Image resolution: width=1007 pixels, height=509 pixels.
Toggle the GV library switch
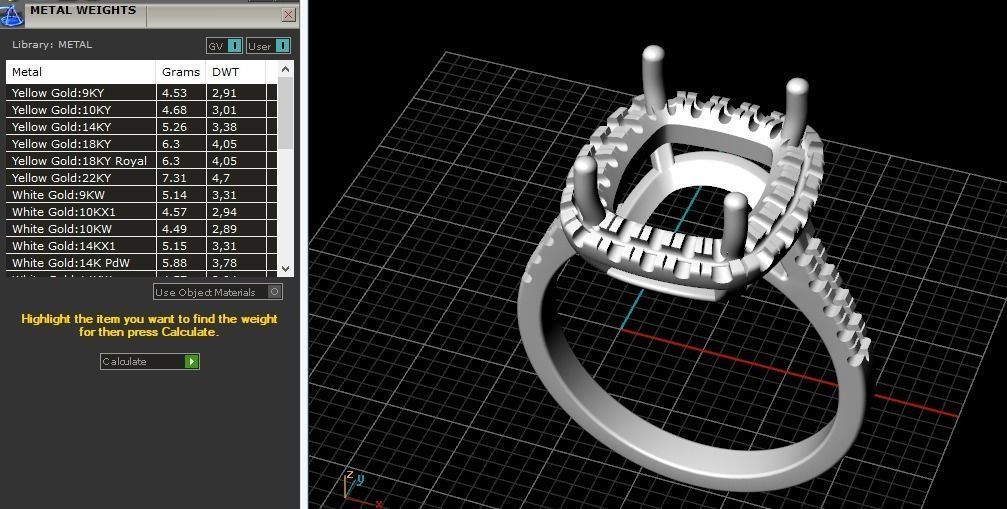[x=224, y=46]
